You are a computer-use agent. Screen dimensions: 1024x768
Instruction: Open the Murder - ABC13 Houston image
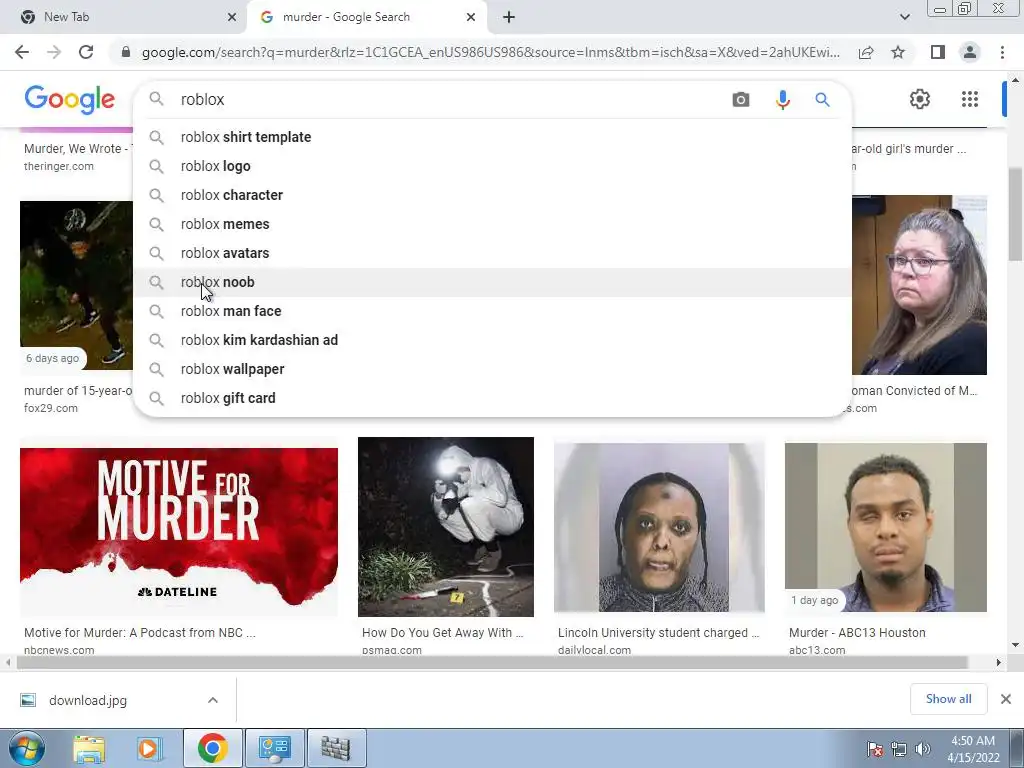click(886, 526)
